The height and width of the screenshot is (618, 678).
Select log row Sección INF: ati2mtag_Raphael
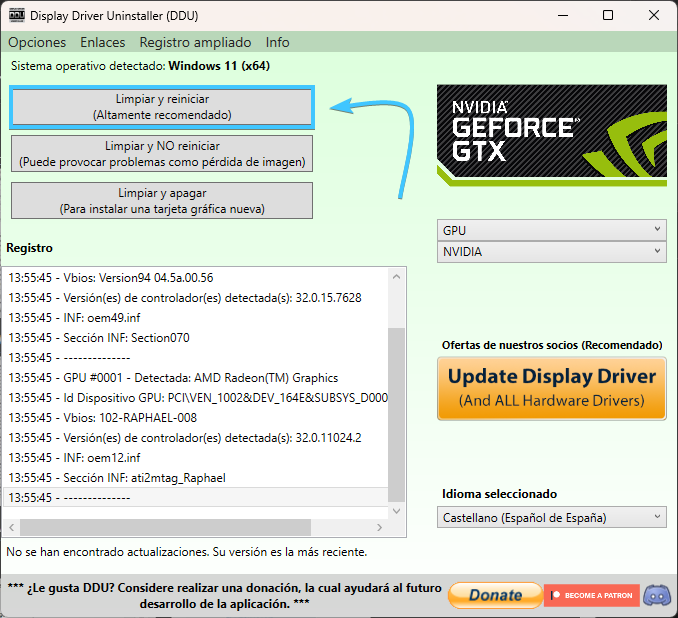[195, 477]
